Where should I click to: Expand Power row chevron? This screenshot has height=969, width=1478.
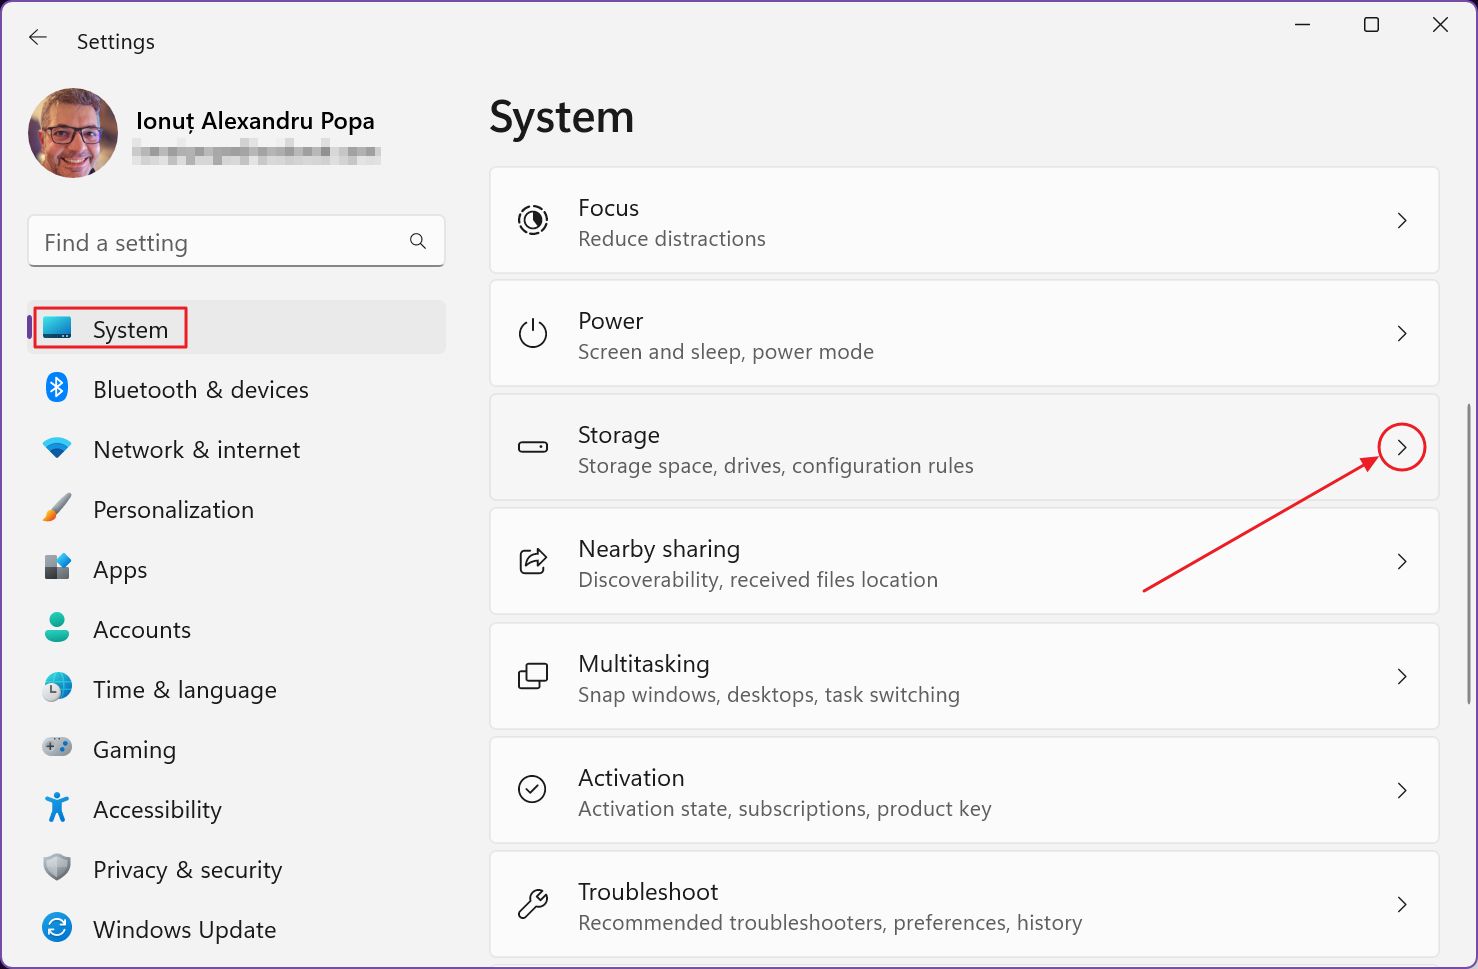[x=1402, y=333]
